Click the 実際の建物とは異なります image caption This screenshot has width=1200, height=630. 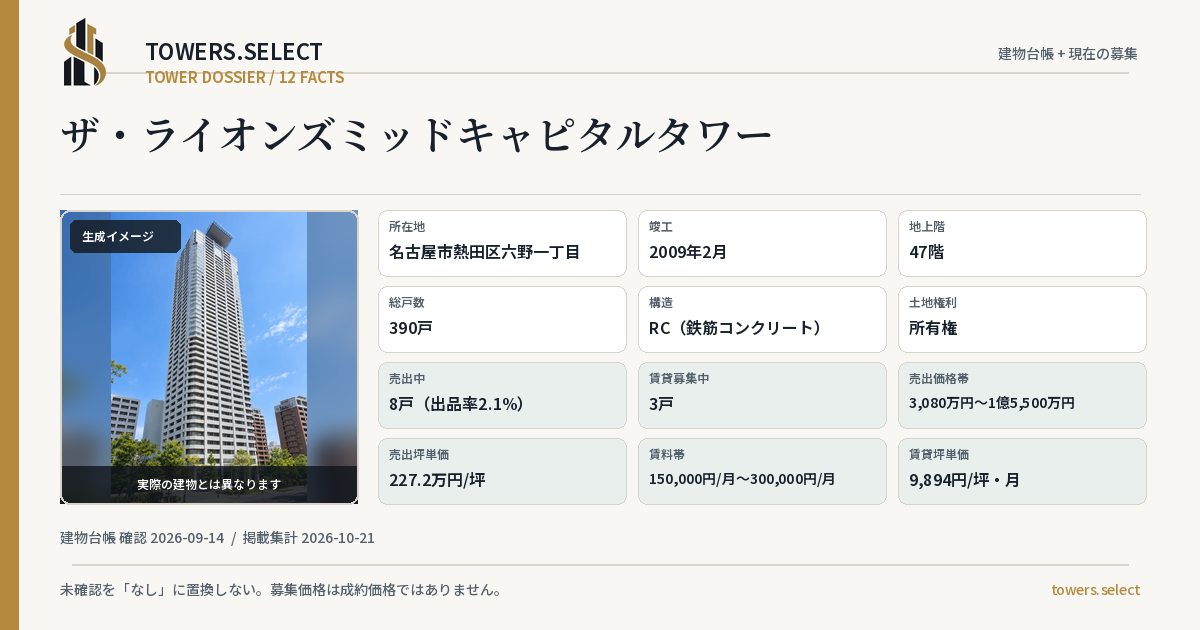click(x=209, y=484)
